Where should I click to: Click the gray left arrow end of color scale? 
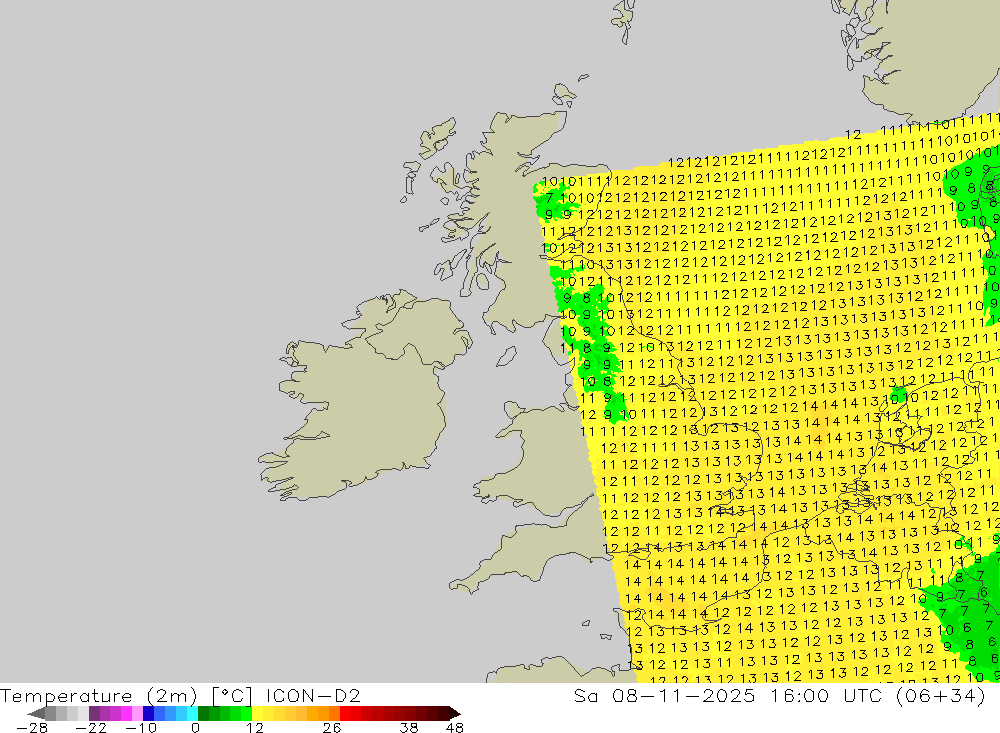pos(36,713)
